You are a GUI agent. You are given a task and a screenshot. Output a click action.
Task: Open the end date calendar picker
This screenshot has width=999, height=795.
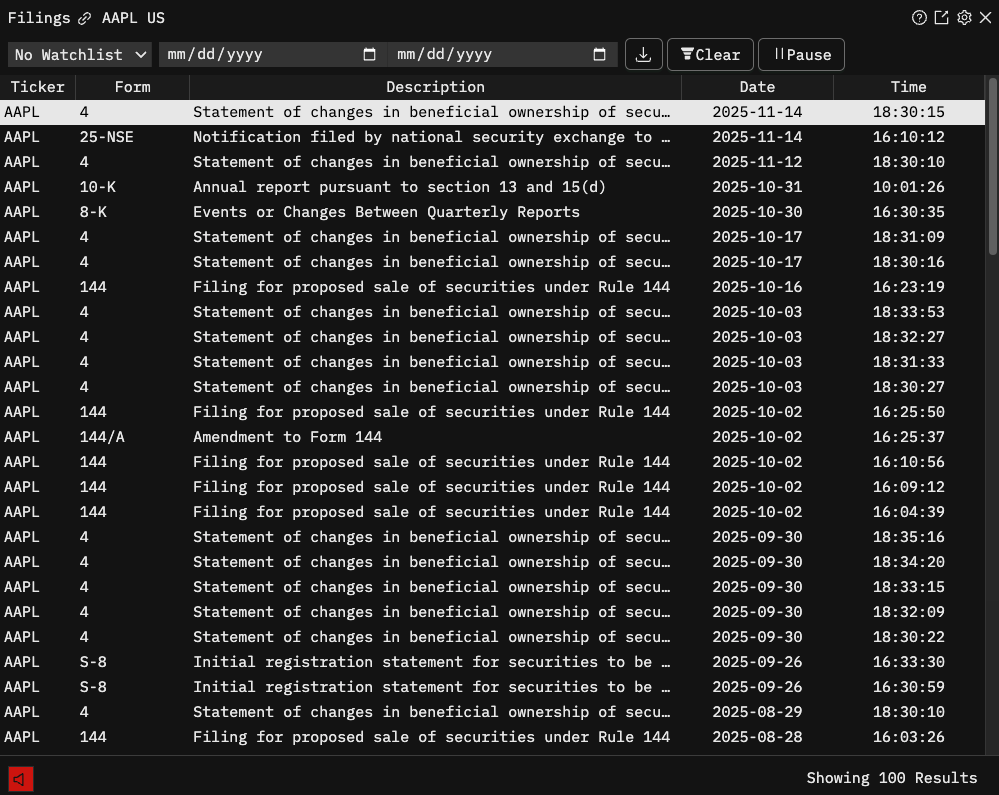click(600, 54)
